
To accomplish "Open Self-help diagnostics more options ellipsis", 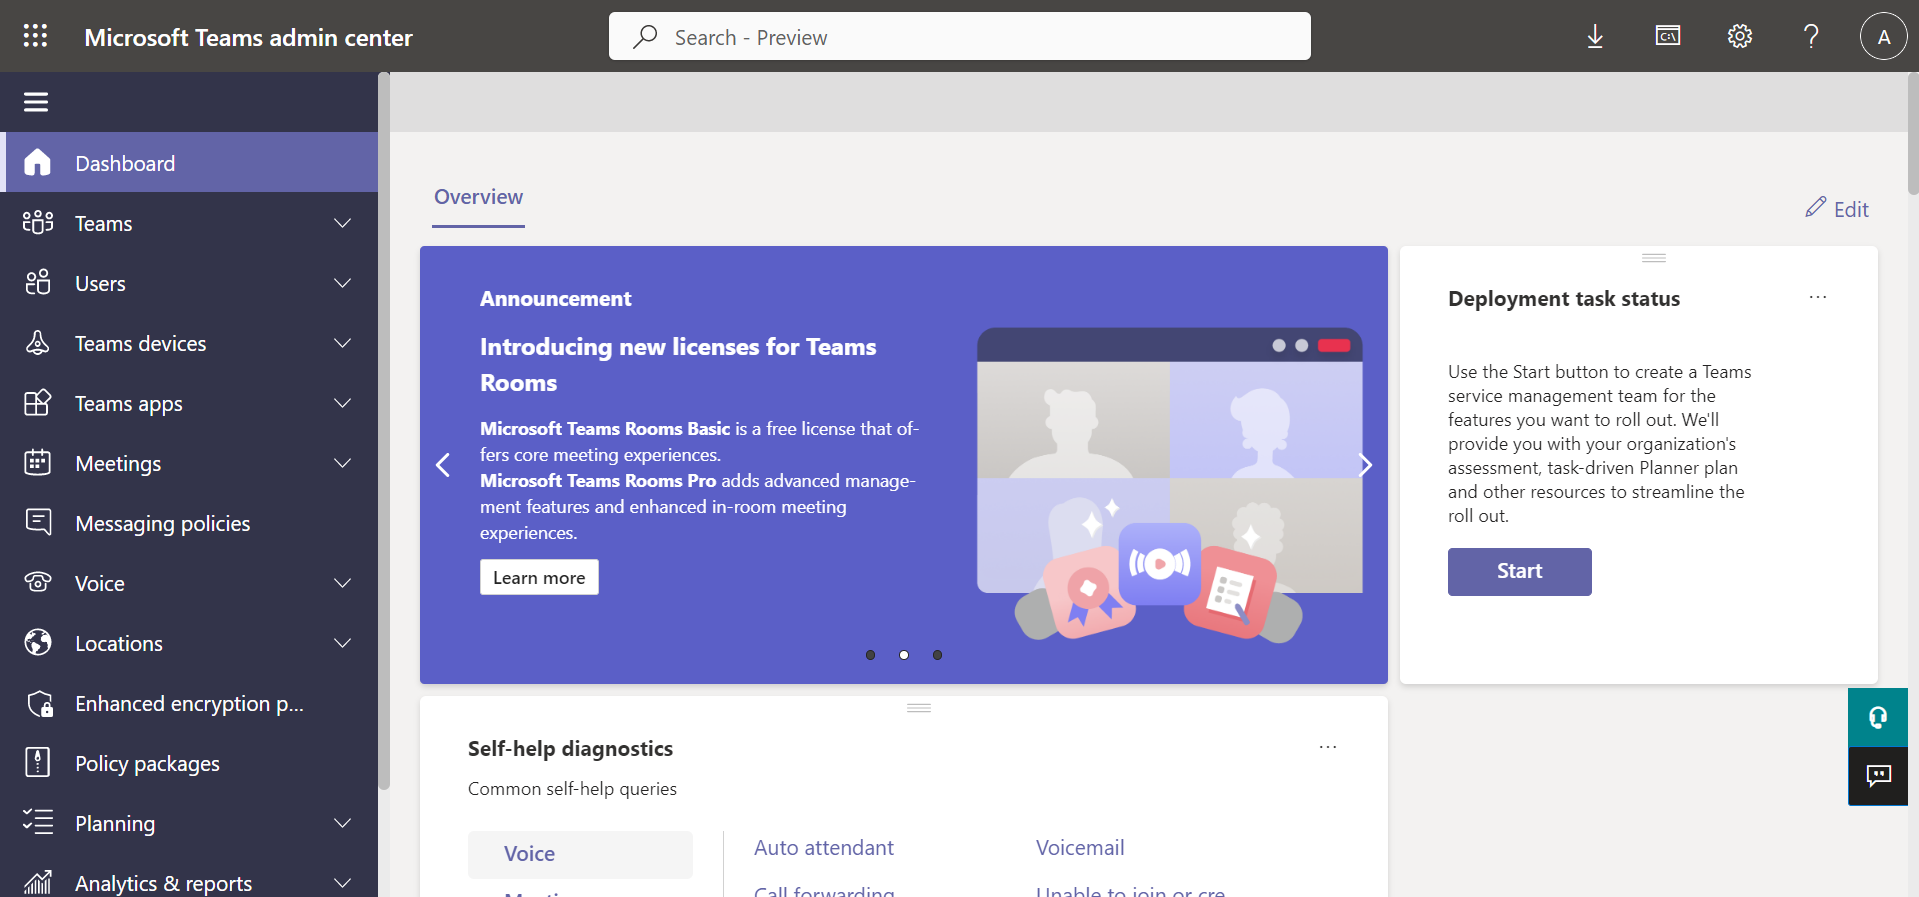I will point(1328,747).
